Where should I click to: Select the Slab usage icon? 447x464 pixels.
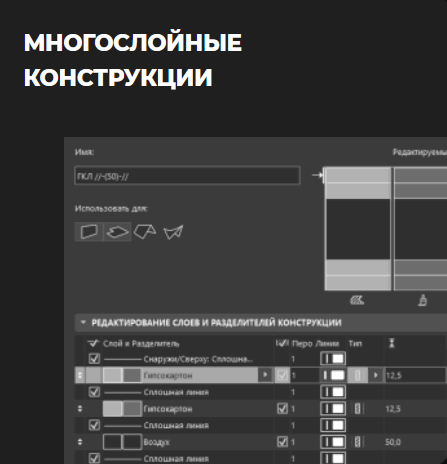(117, 232)
